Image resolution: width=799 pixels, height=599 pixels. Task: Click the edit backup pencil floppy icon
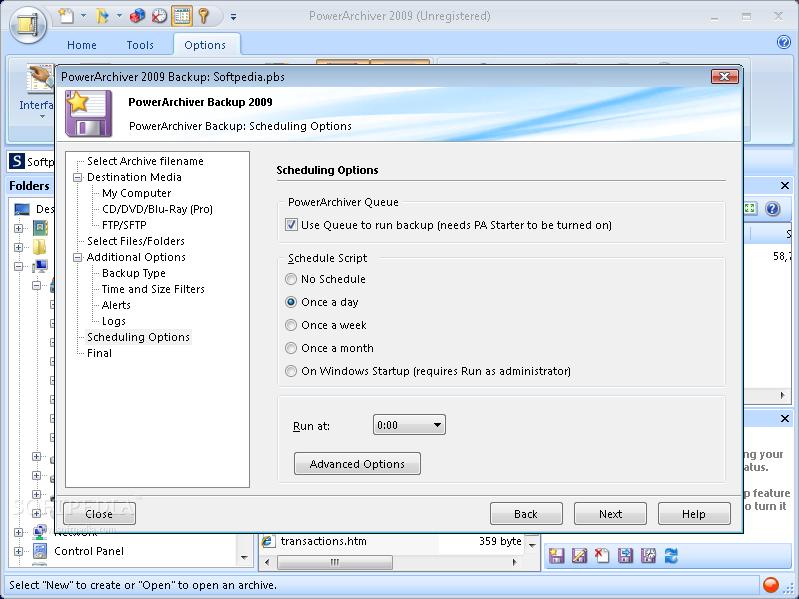pyautogui.click(x=579, y=555)
